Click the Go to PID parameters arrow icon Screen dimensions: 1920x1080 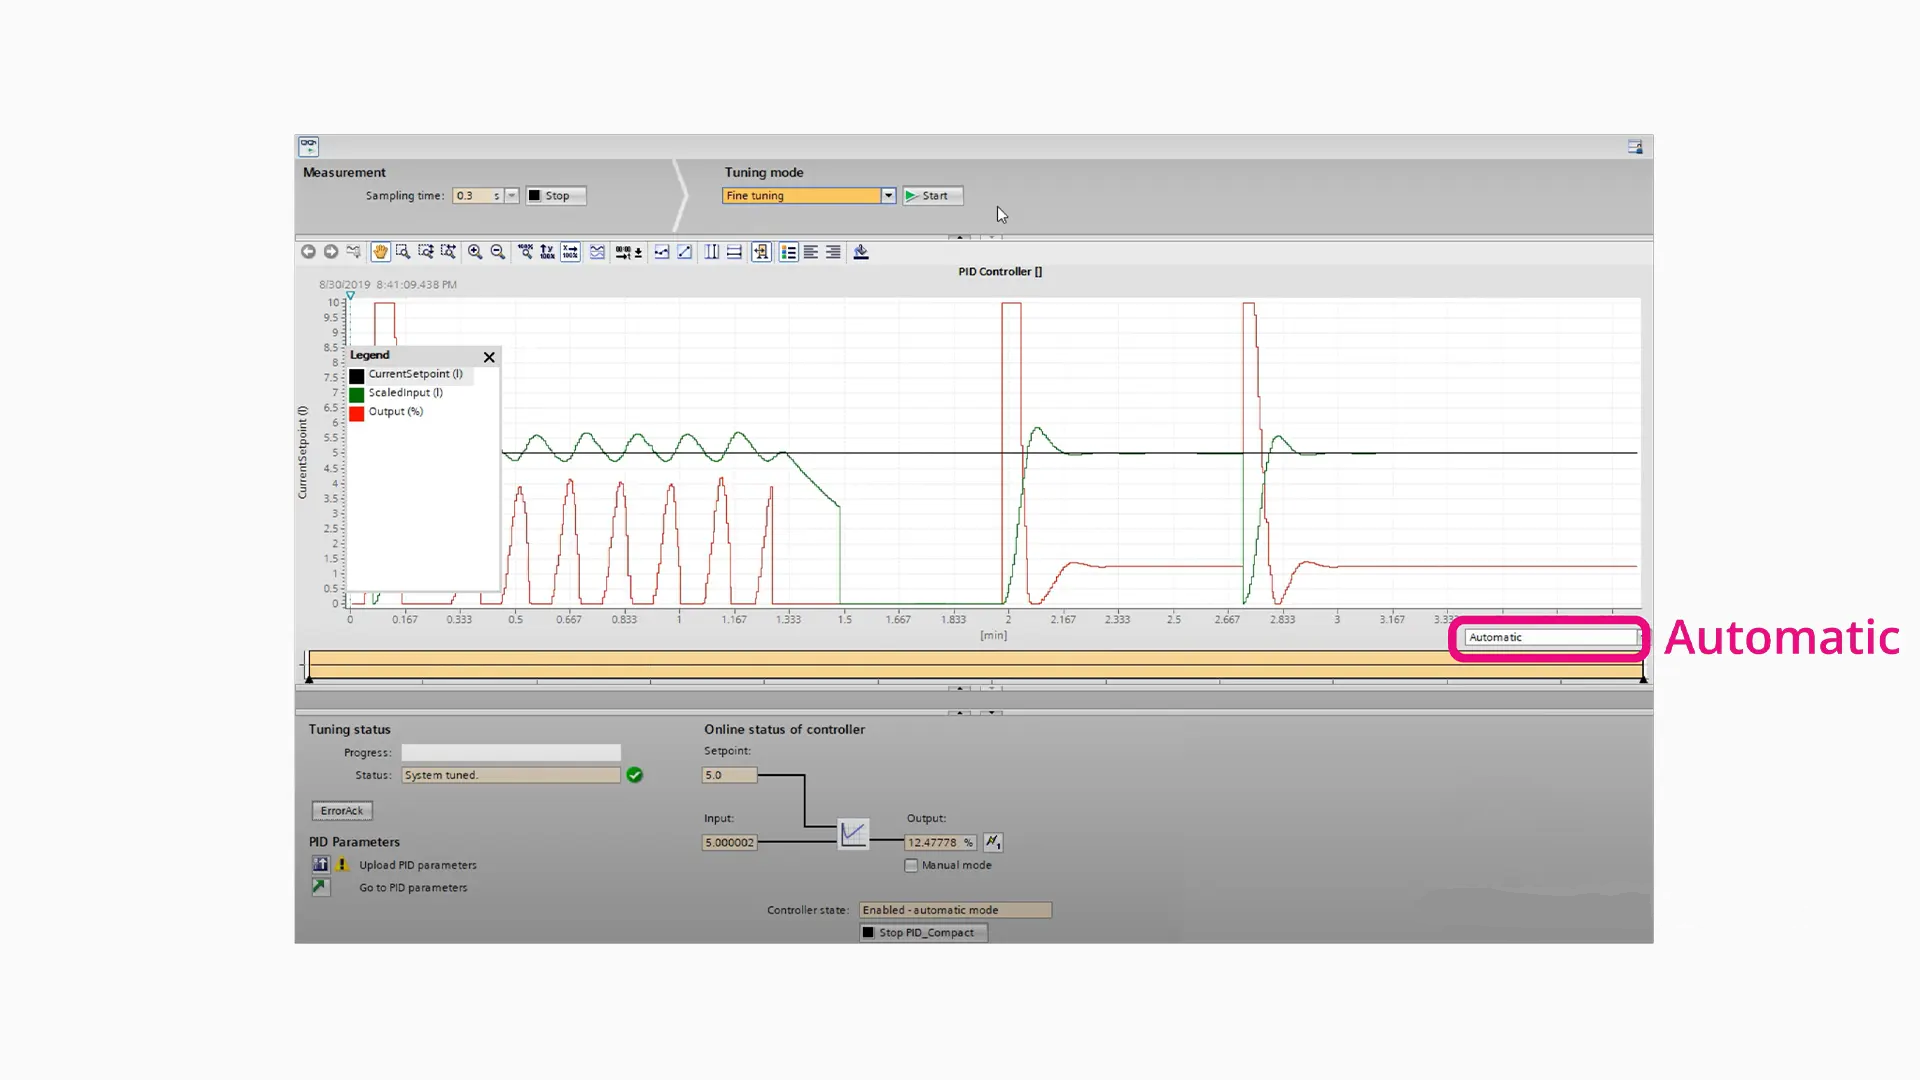(320, 886)
